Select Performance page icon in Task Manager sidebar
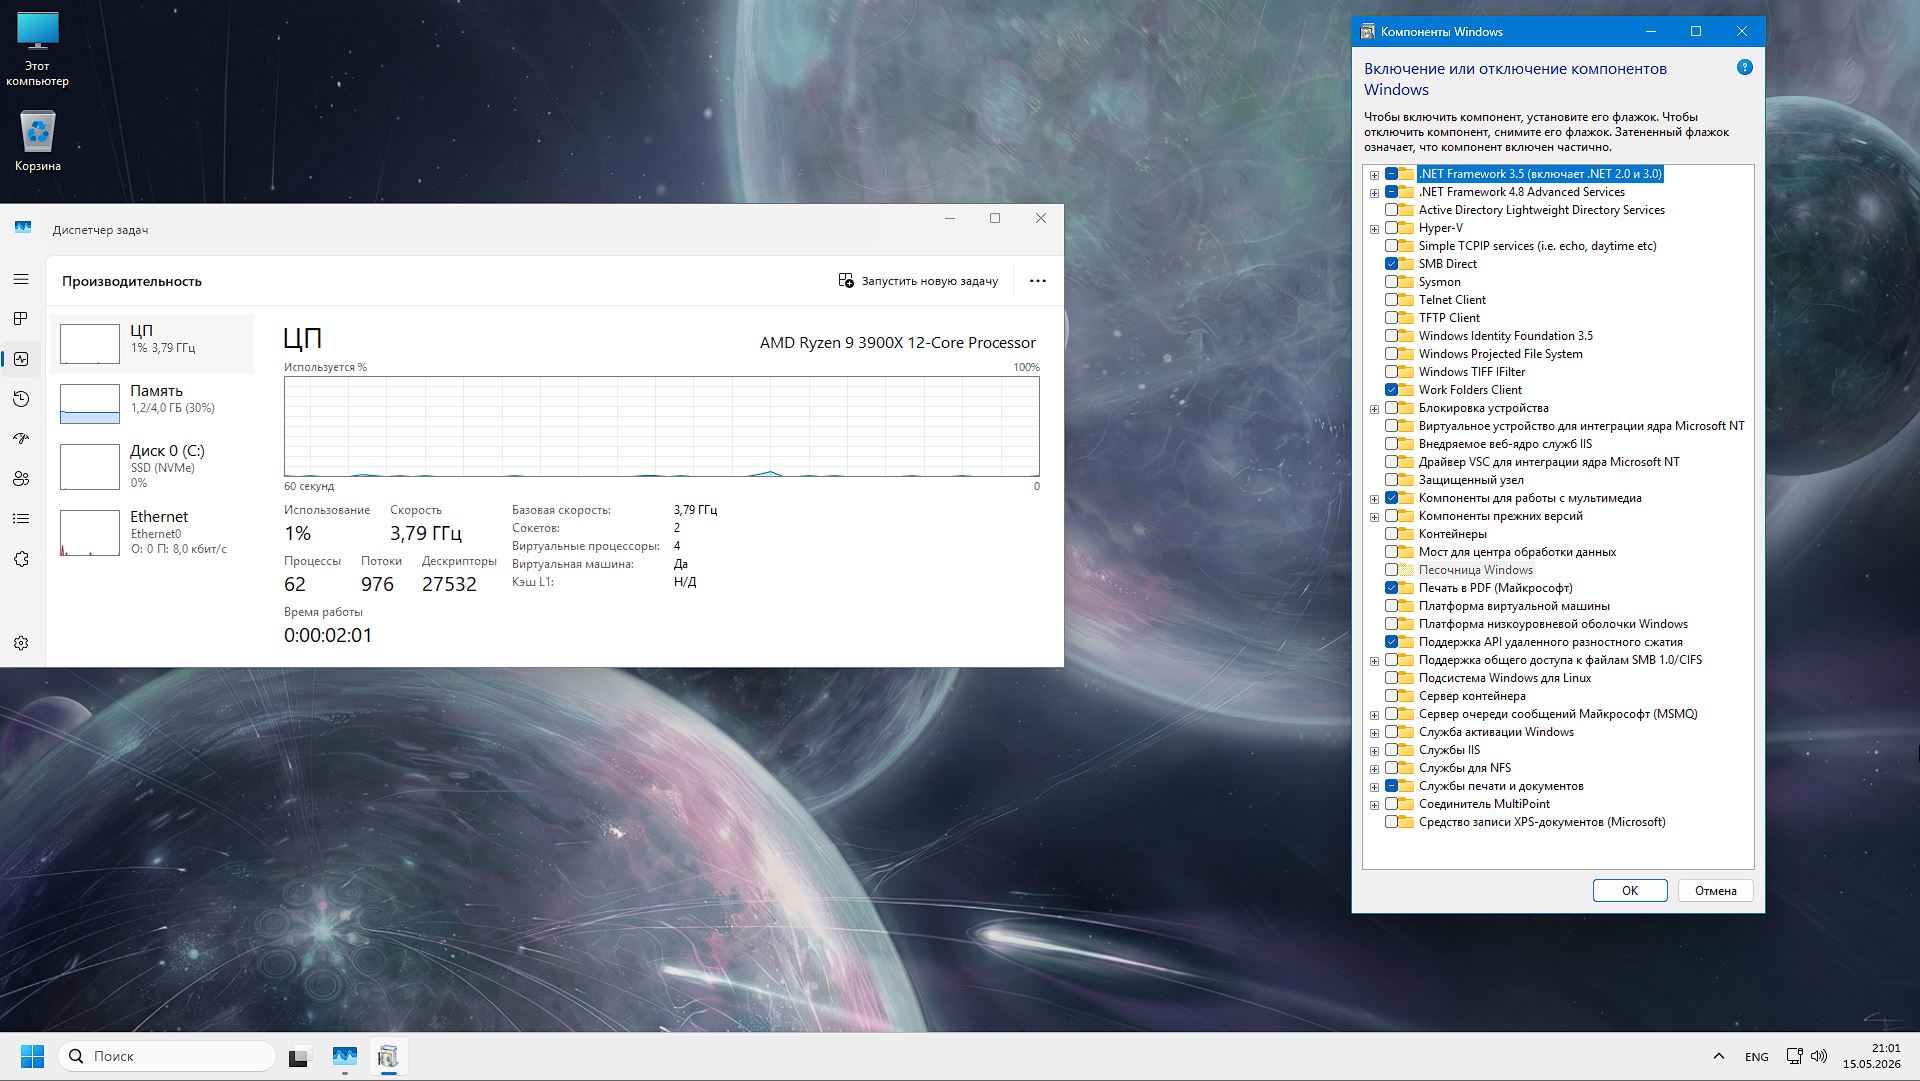The height and width of the screenshot is (1081, 1920). (x=21, y=359)
